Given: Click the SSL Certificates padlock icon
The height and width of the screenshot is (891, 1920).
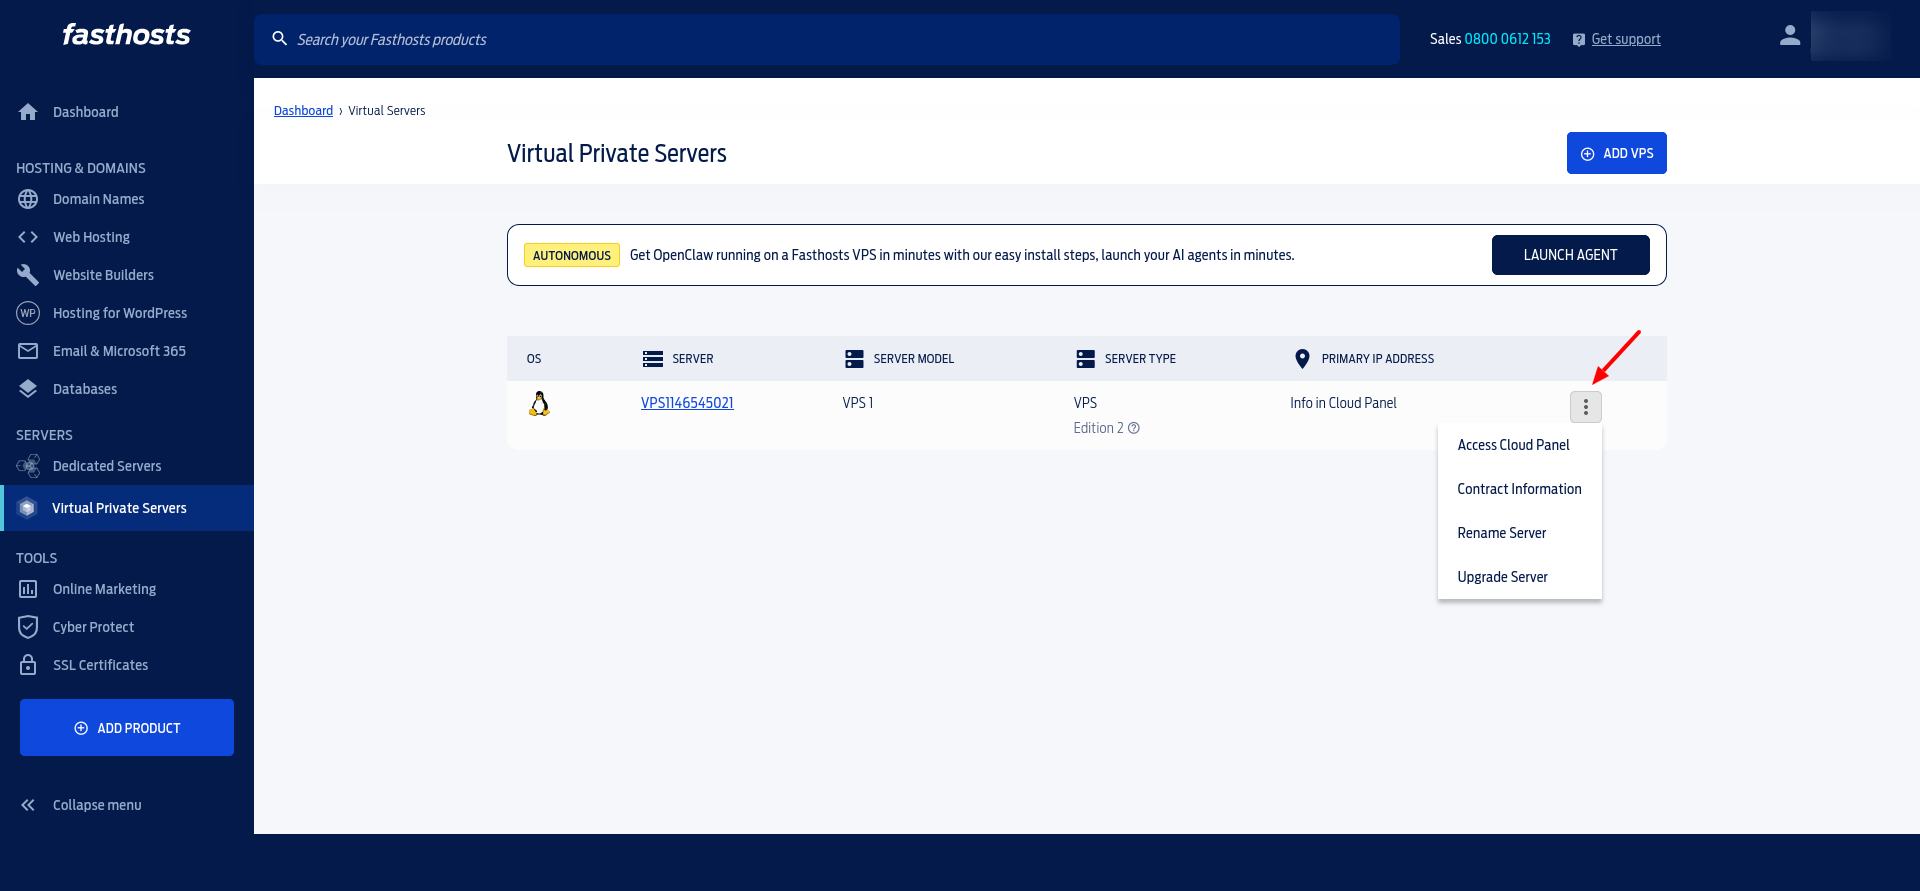Looking at the screenshot, I should click(28, 665).
